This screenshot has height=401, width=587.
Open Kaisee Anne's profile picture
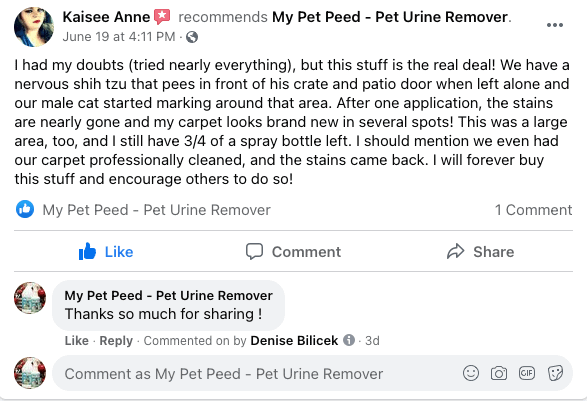(34, 27)
